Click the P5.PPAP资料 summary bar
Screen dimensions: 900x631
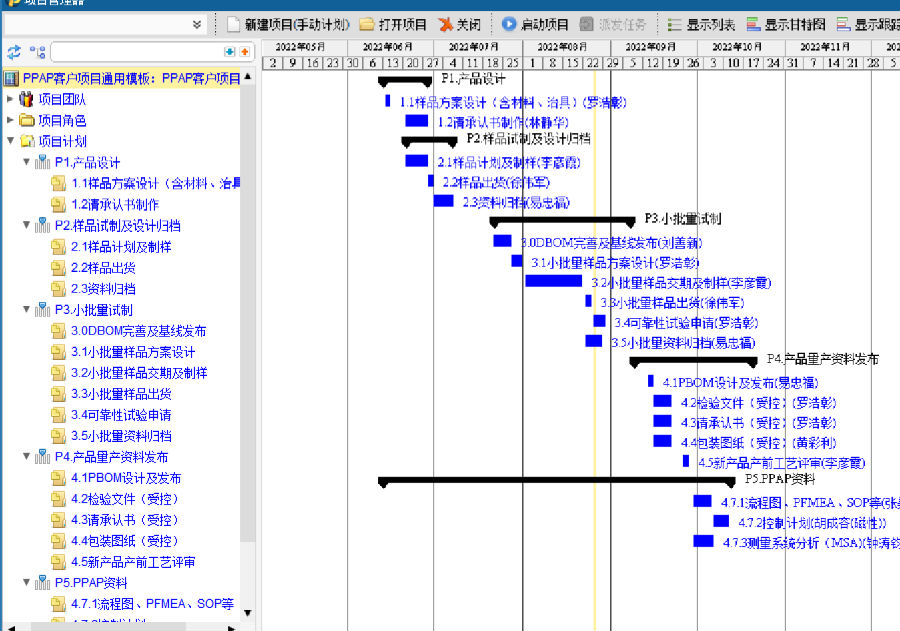click(x=557, y=481)
